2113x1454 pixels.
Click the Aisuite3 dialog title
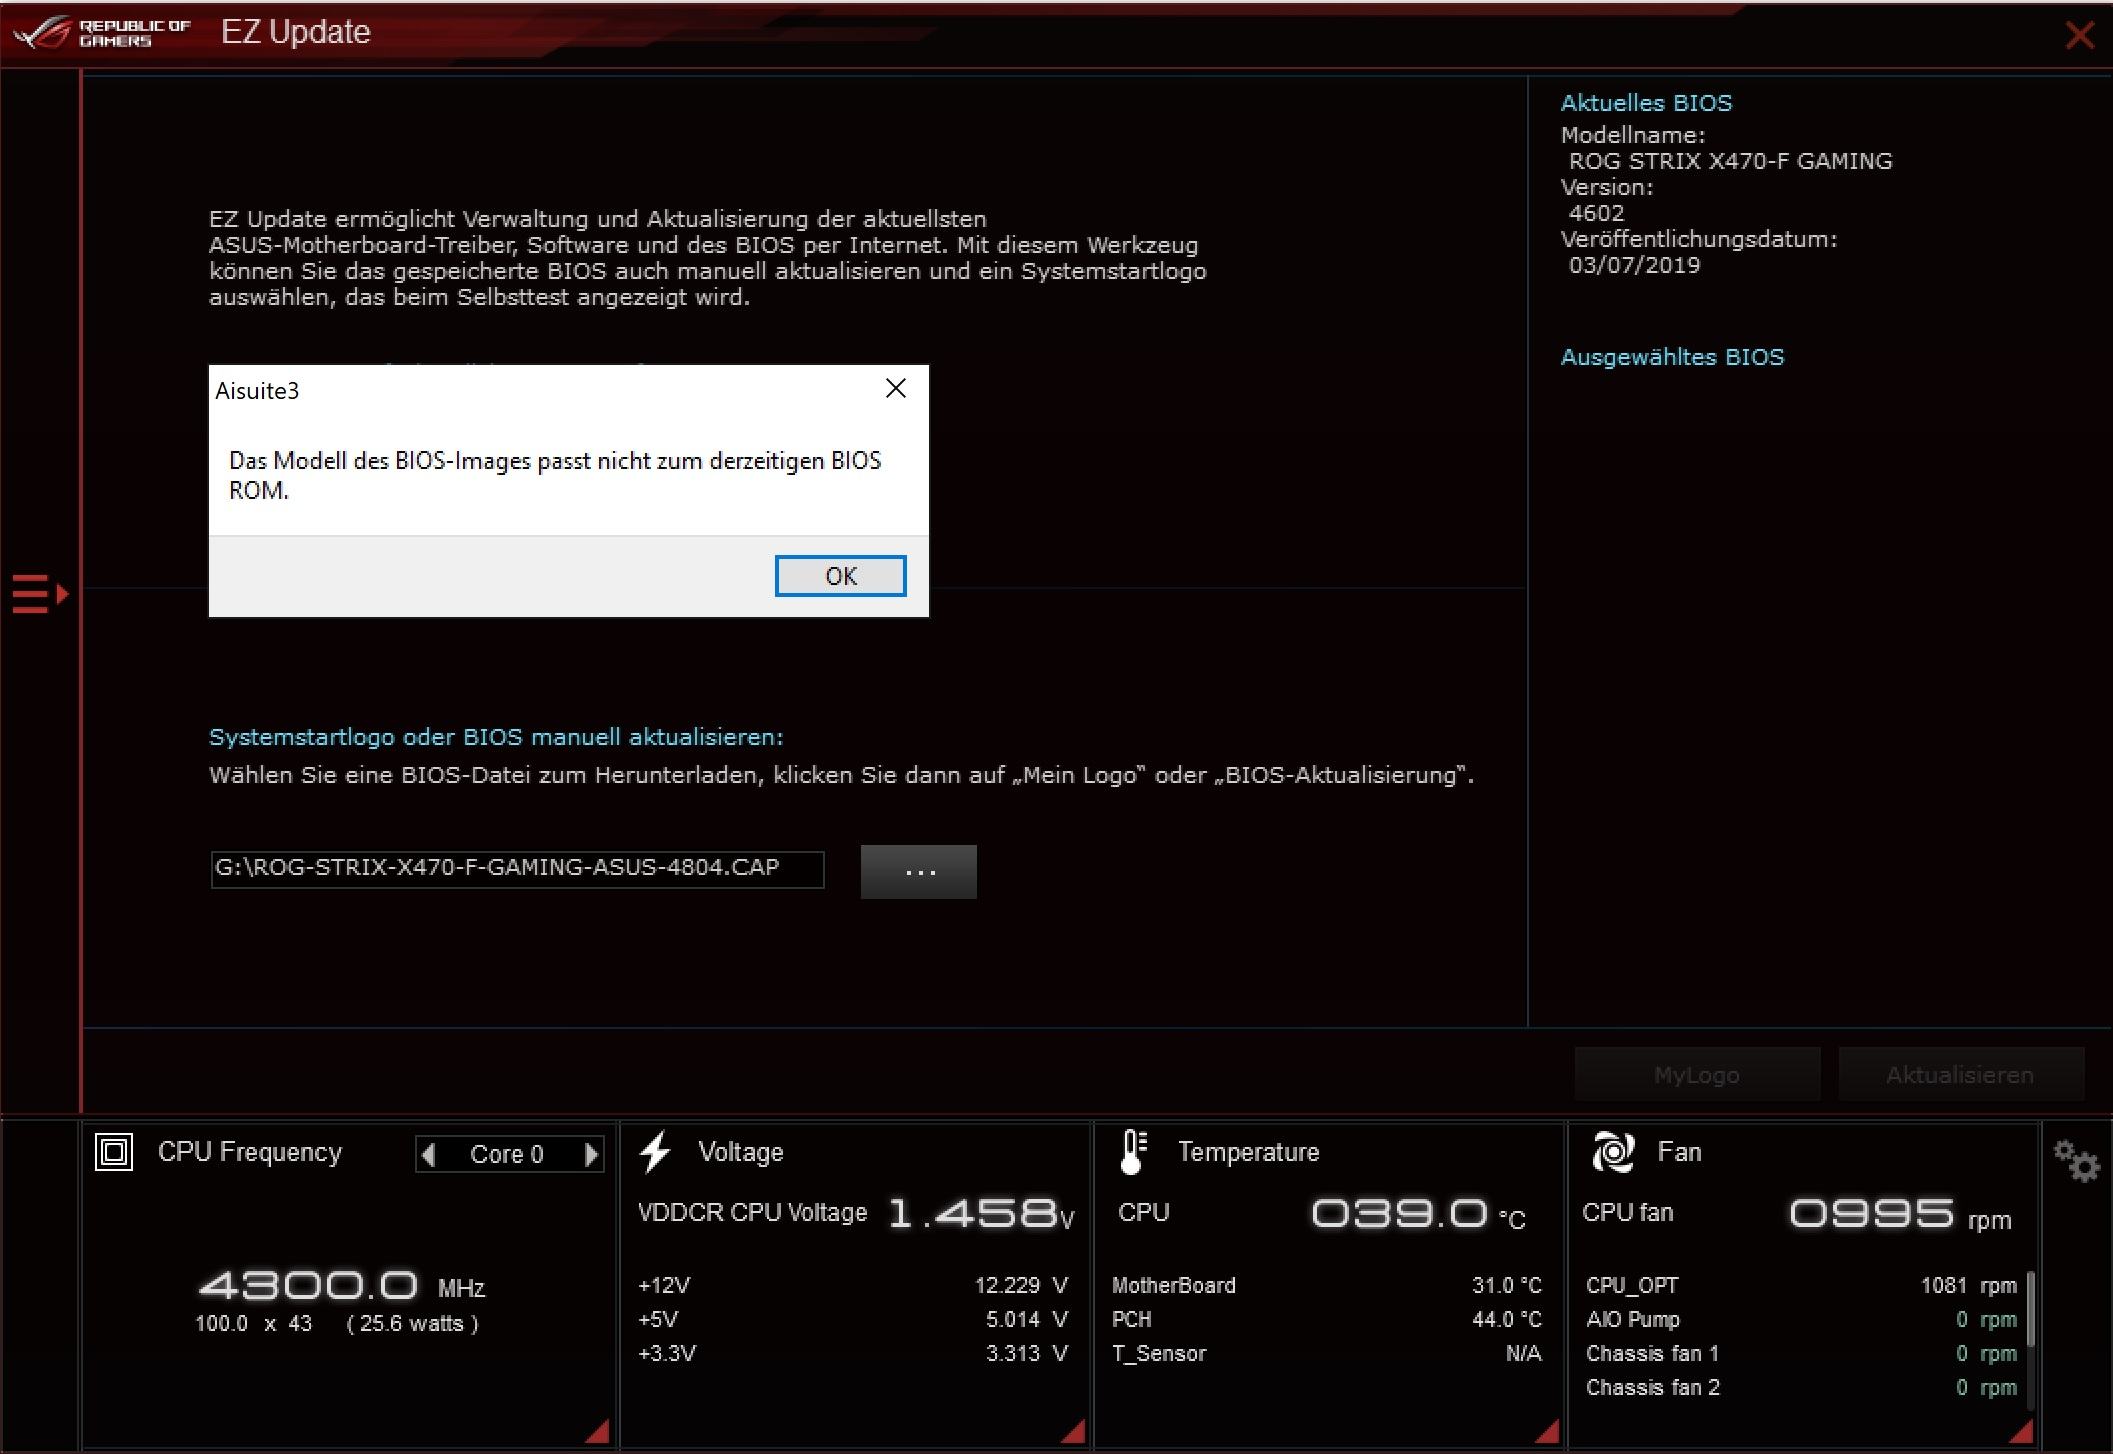click(x=257, y=391)
